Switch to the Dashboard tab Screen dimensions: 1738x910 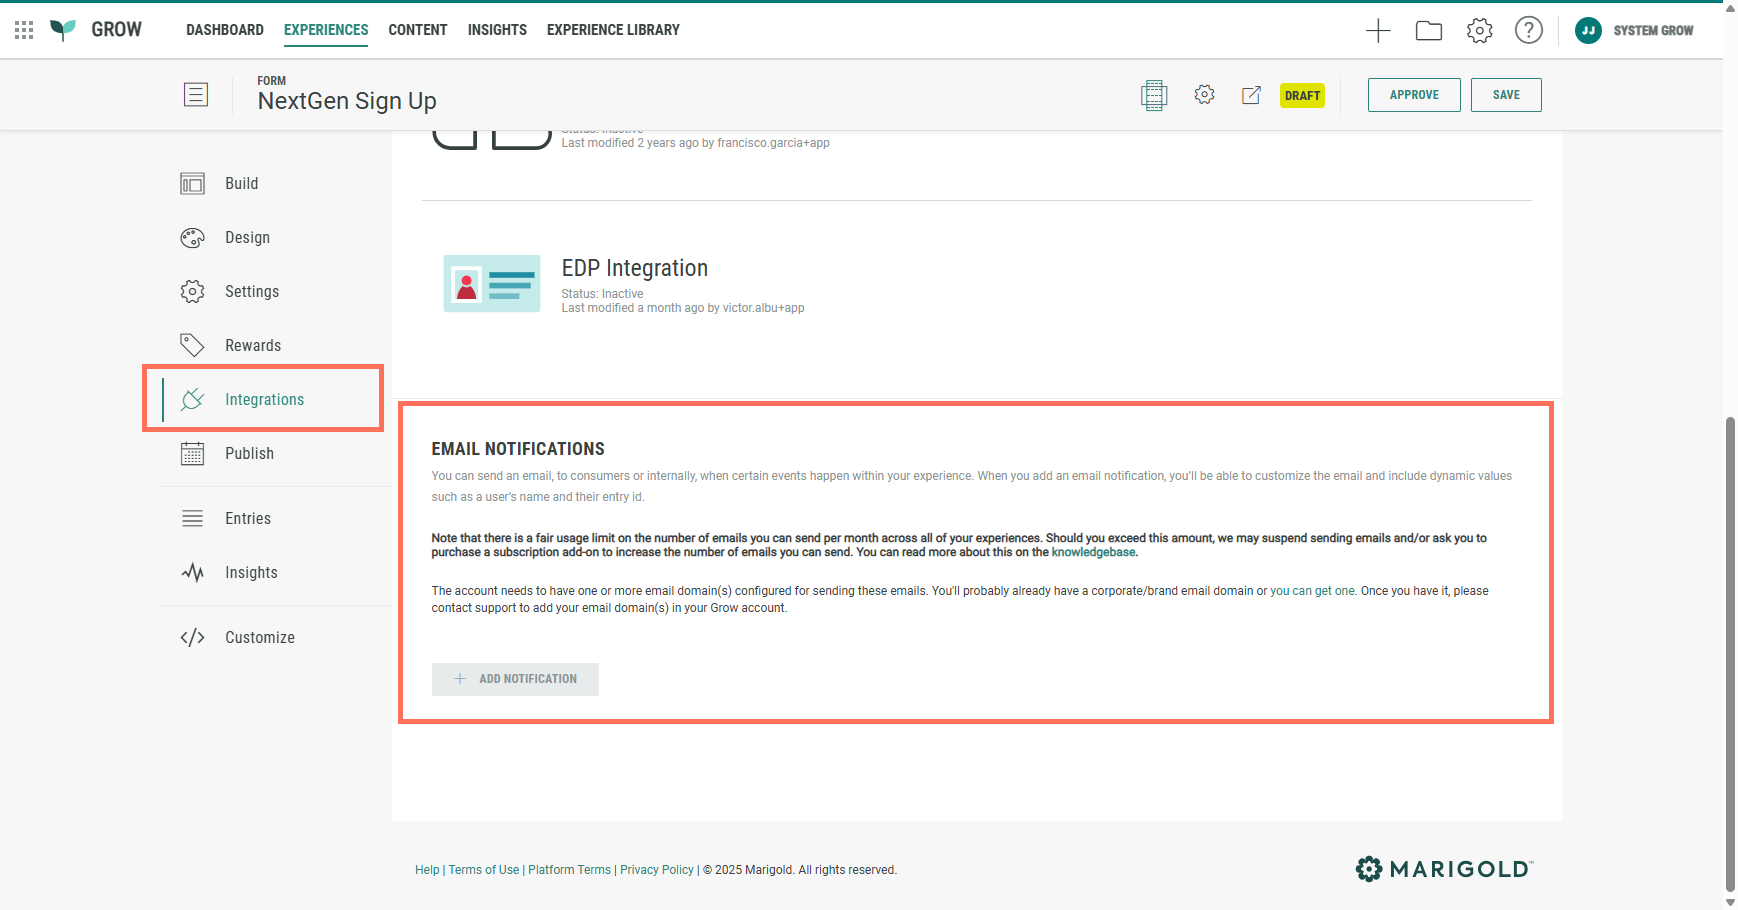225,30
